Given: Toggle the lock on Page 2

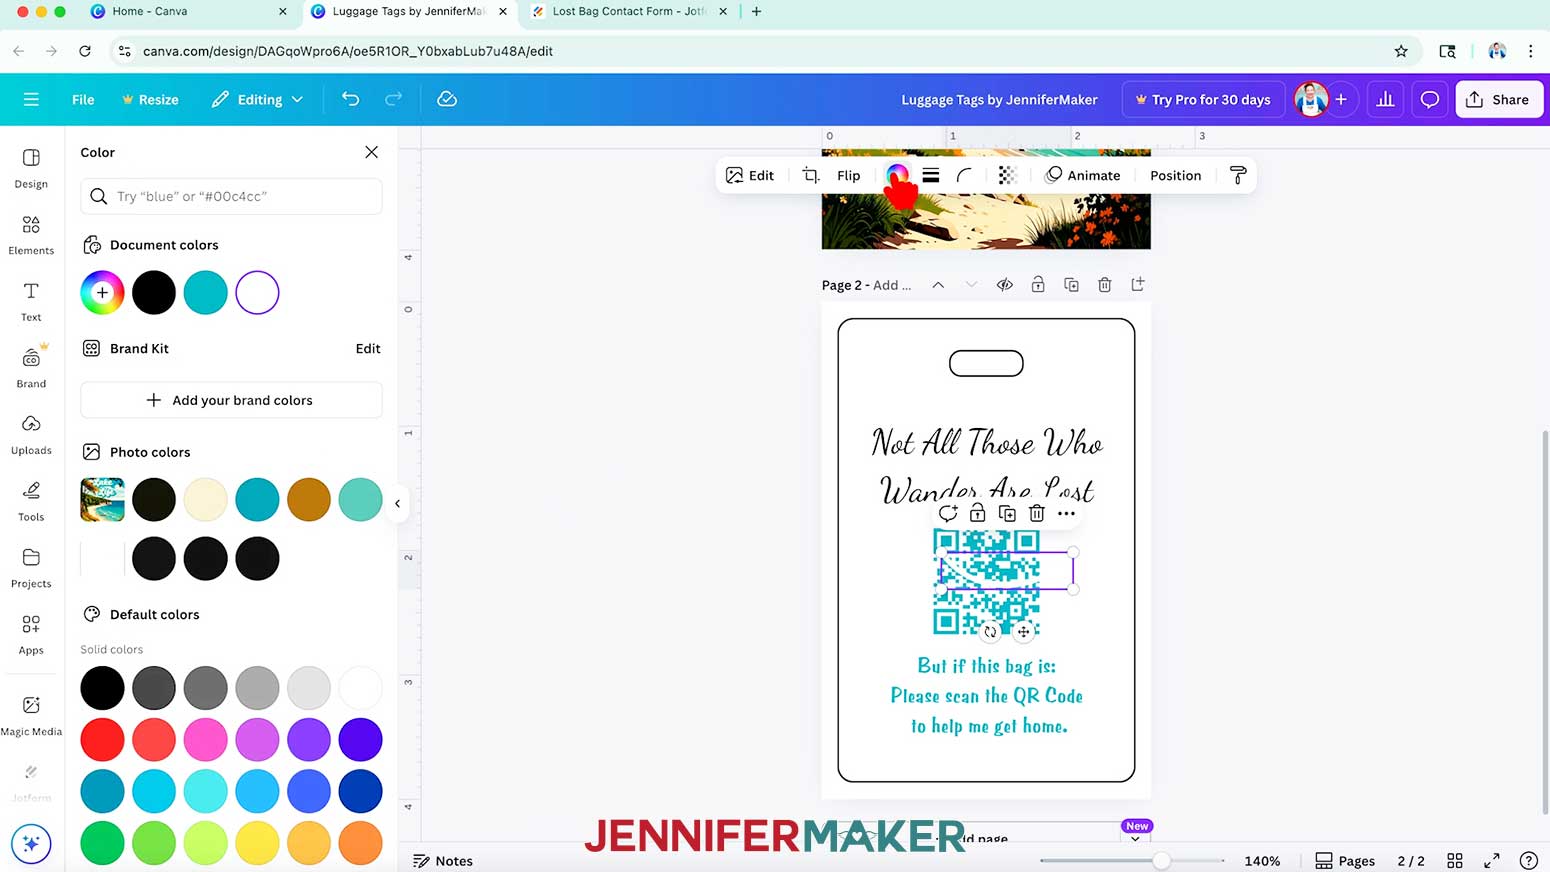Looking at the screenshot, I should pos(1038,285).
